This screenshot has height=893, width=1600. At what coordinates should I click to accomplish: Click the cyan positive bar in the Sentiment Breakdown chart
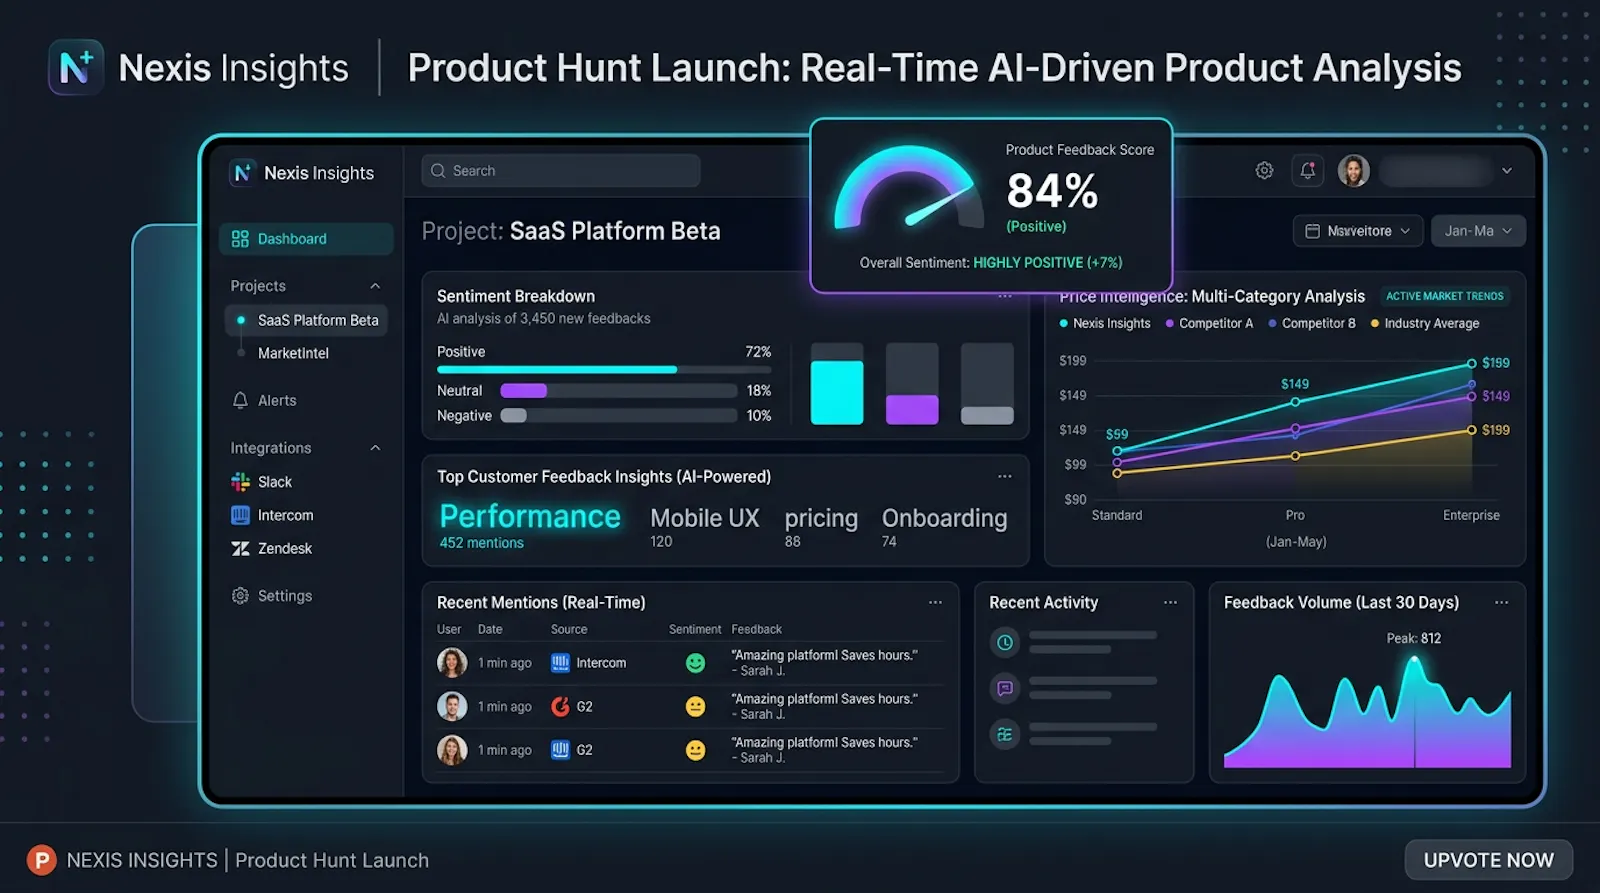click(x=837, y=392)
